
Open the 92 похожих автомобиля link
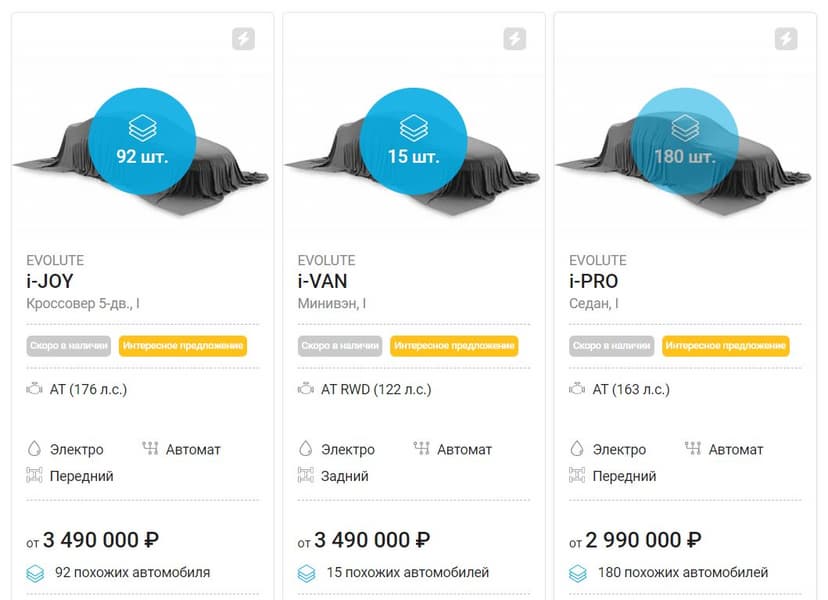pyautogui.click(x=146, y=573)
